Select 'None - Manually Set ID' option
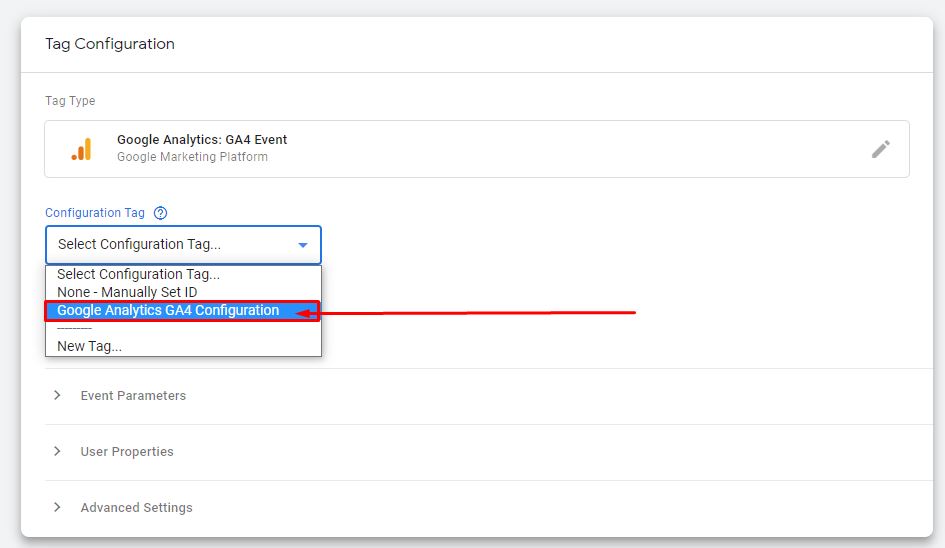 click(x=127, y=292)
